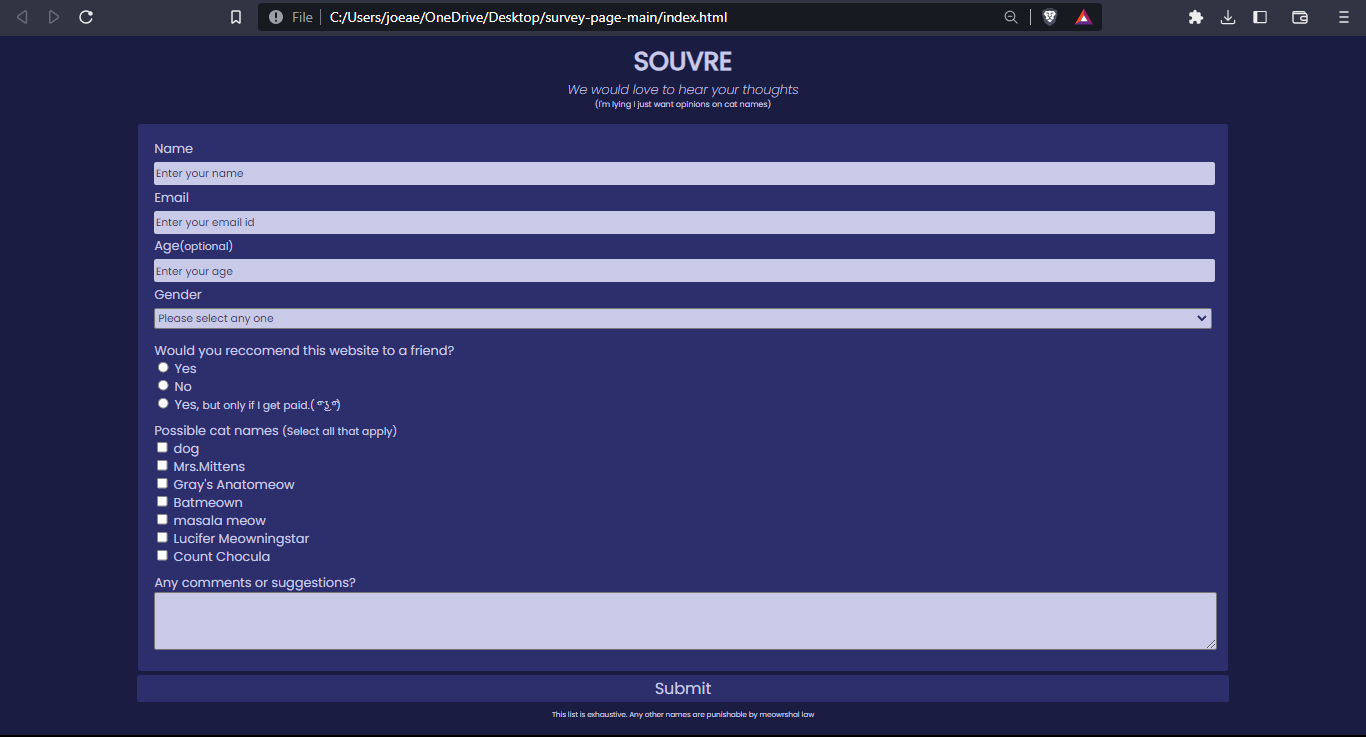Check the 'dog' cat name checkbox
The width and height of the screenshot is (1366, 737).
(x=162, y=447)
